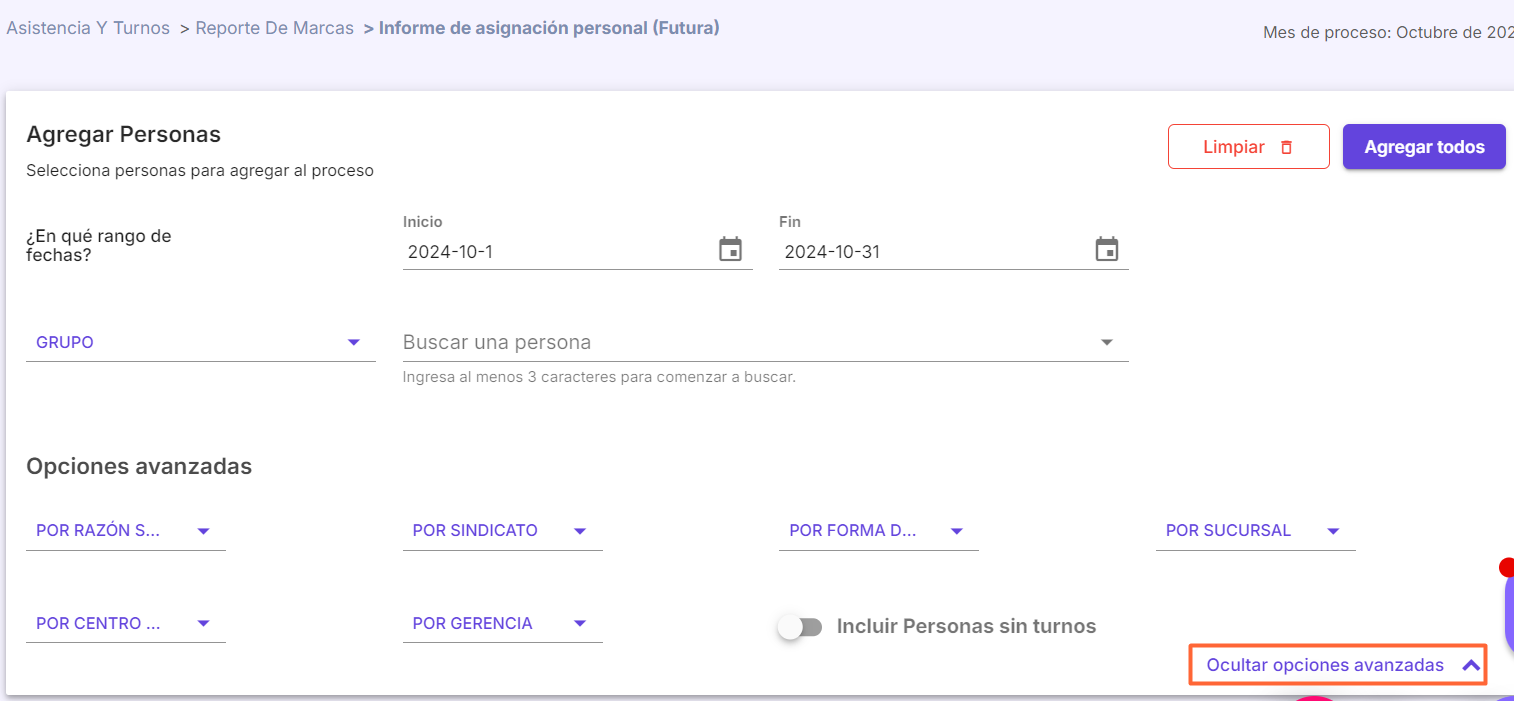Screen dimensions: 1514x701
Task: Click the Mes de proceso text
Action: [x=1388, y=32]
